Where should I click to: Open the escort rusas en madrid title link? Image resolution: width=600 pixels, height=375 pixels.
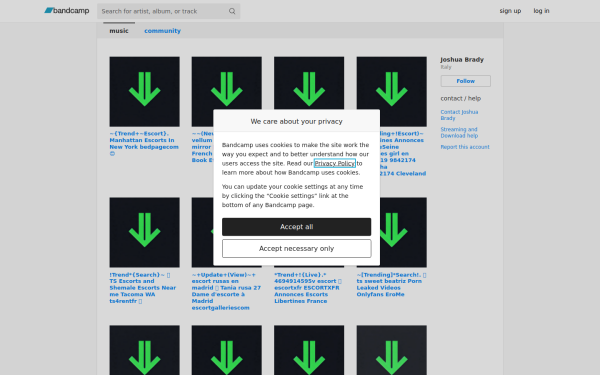(x=226, y=291)
